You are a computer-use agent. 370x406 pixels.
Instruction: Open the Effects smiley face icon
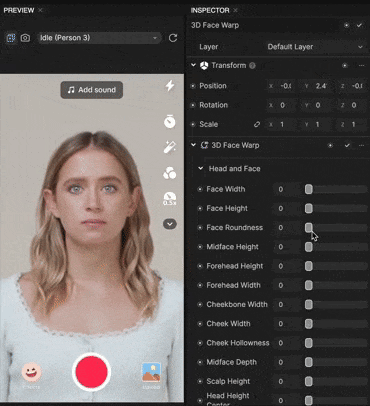coord(32,372)
